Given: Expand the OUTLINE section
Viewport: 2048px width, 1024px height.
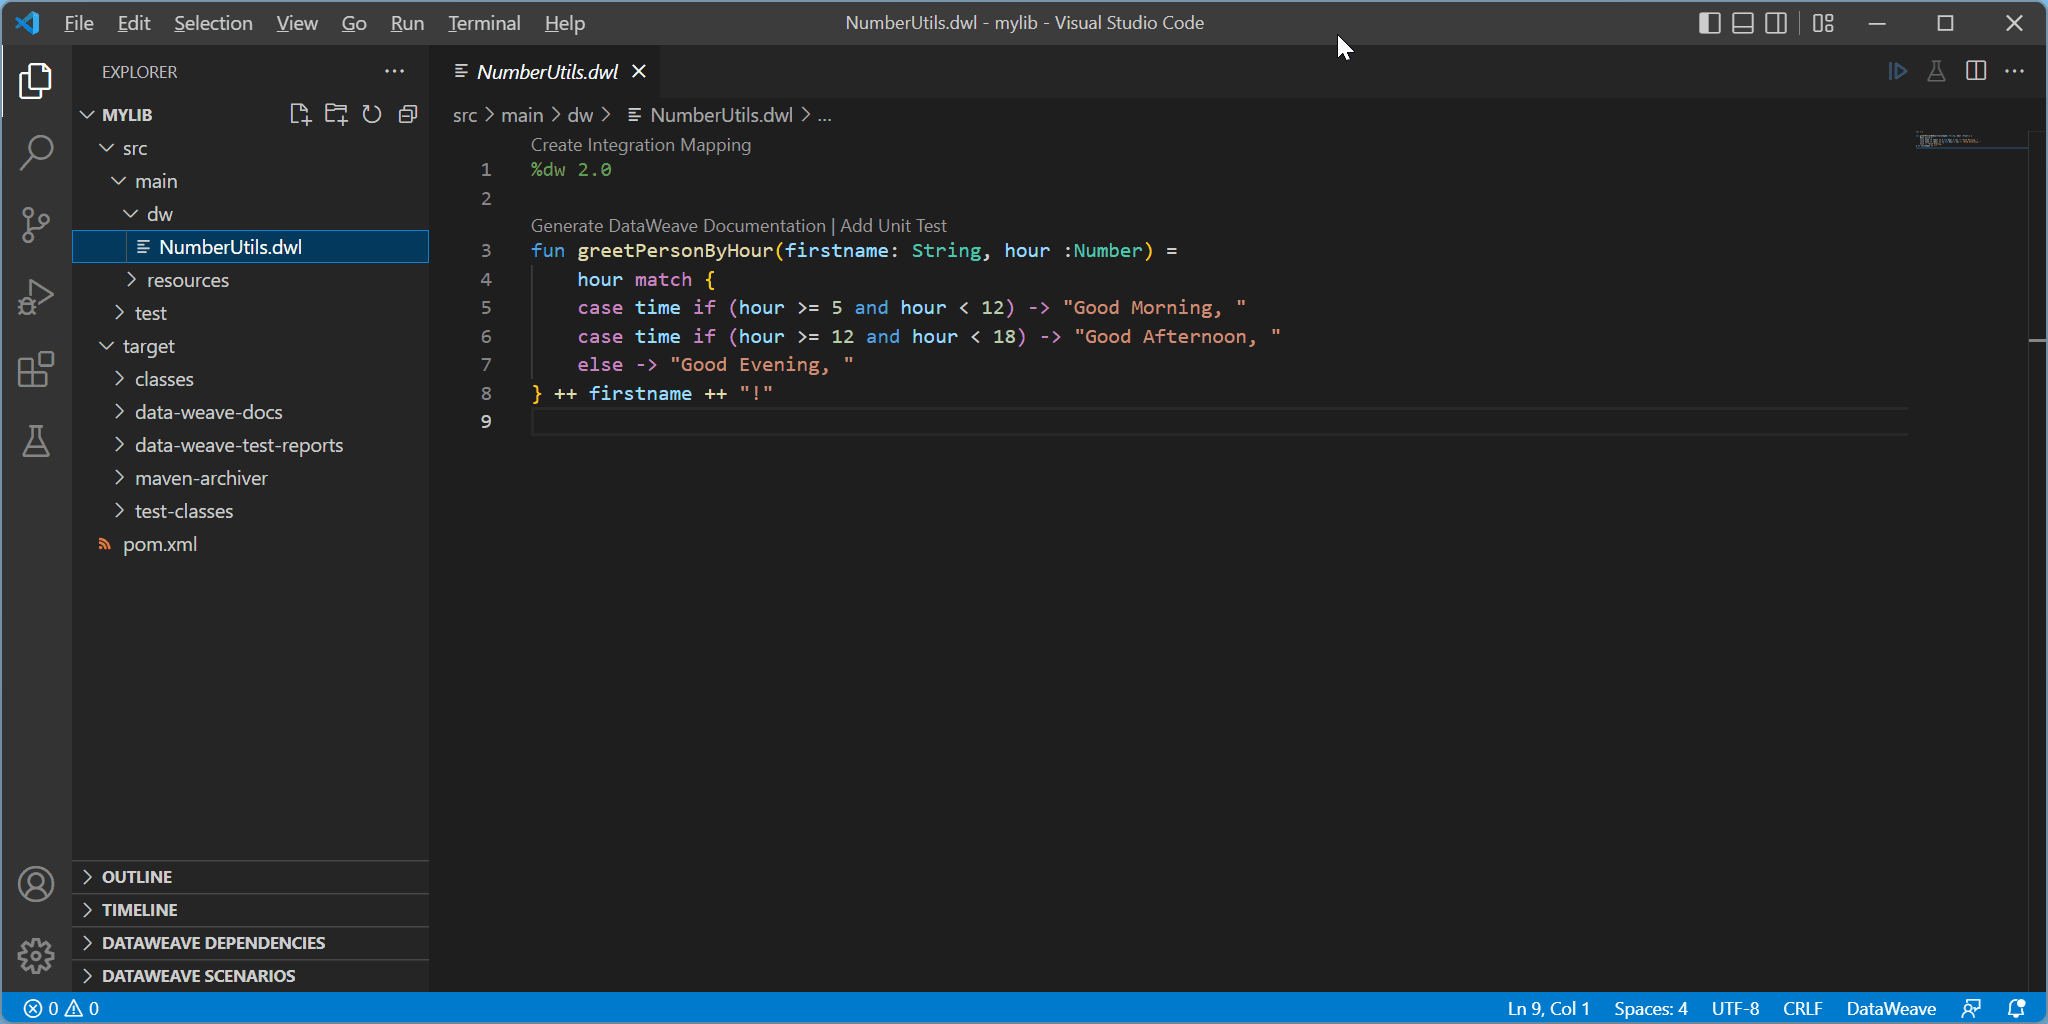Looking at the screenshot, I should (x=250, y=877).
